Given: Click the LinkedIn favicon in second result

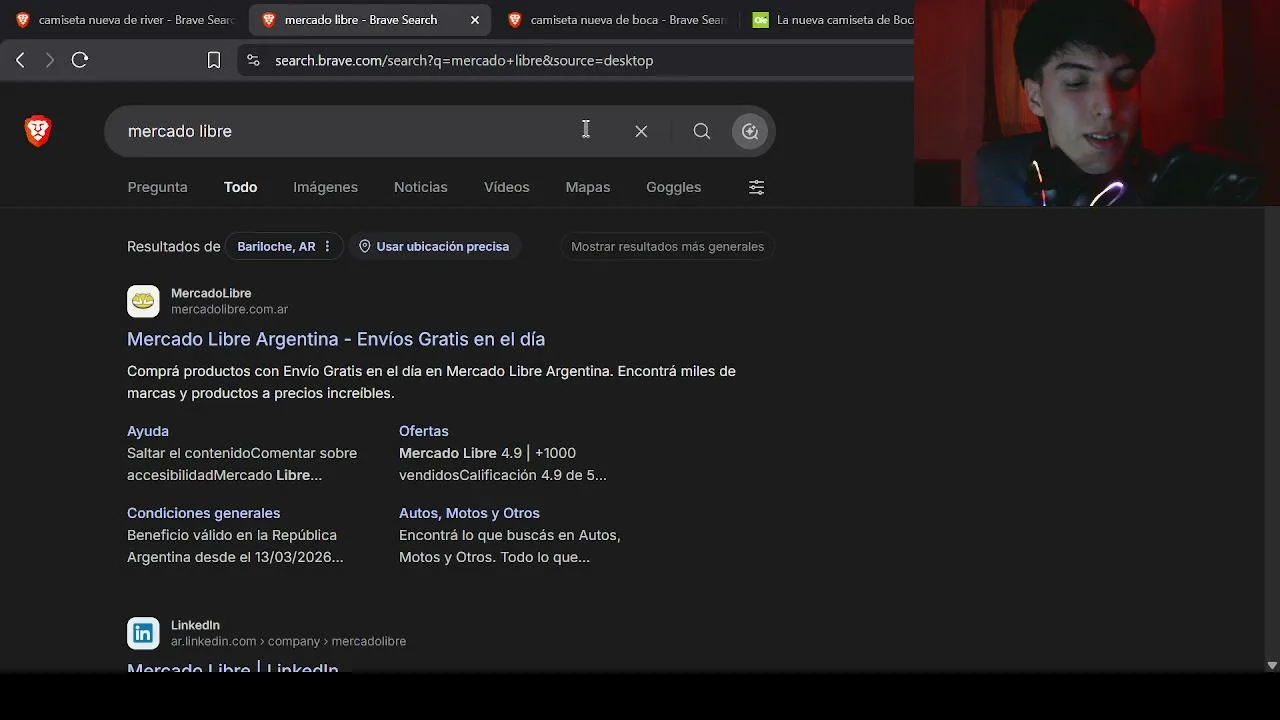Looking at the screenshot, I should pos(143,633).
